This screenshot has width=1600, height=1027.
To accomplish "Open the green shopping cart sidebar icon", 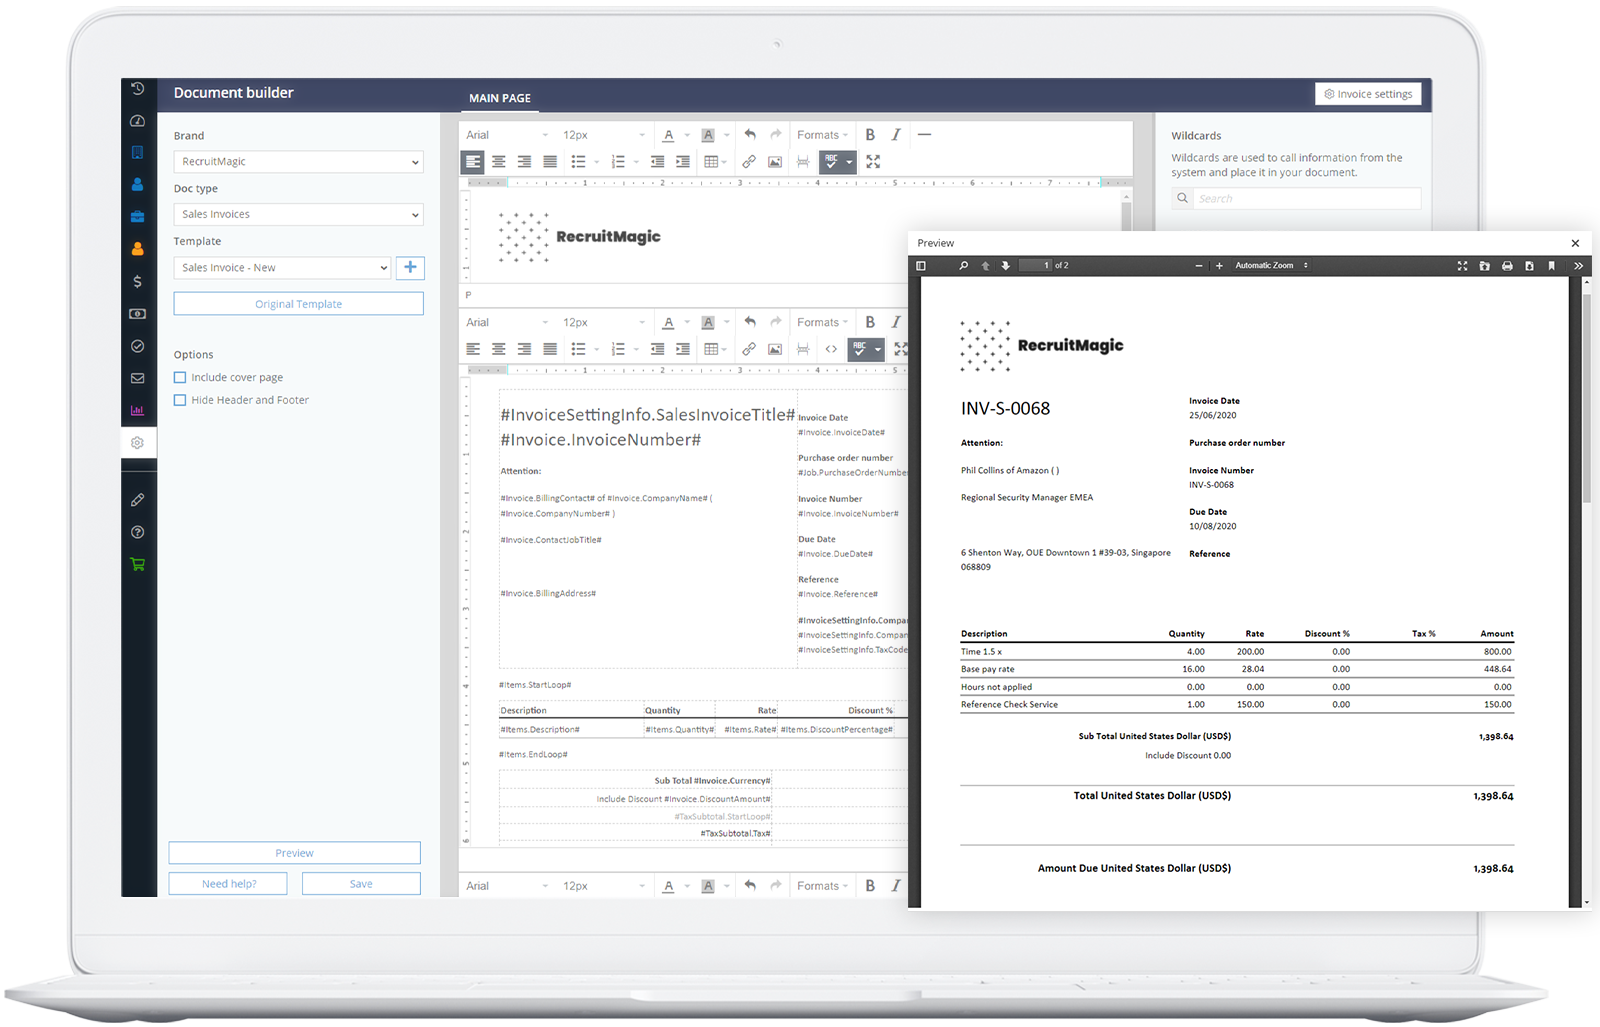I will coord(138,564).
